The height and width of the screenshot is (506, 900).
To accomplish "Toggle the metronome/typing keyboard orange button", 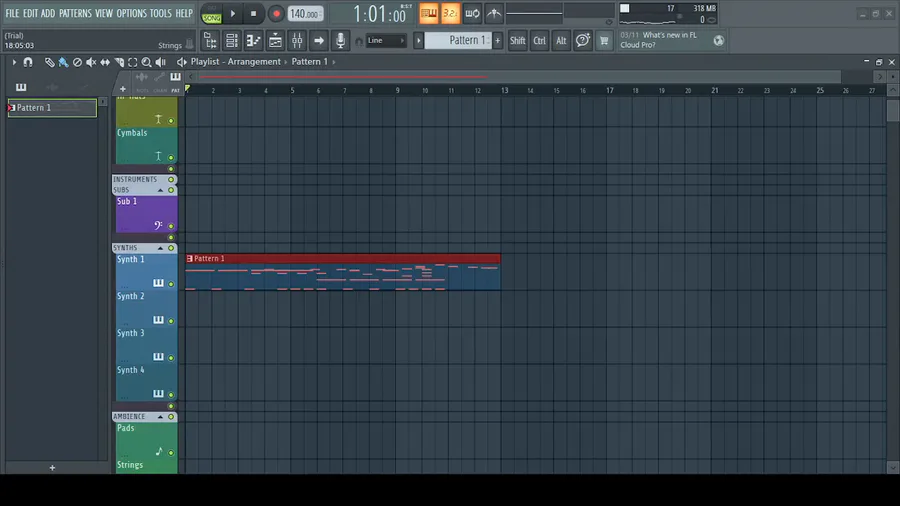I will tap(429, 14).
